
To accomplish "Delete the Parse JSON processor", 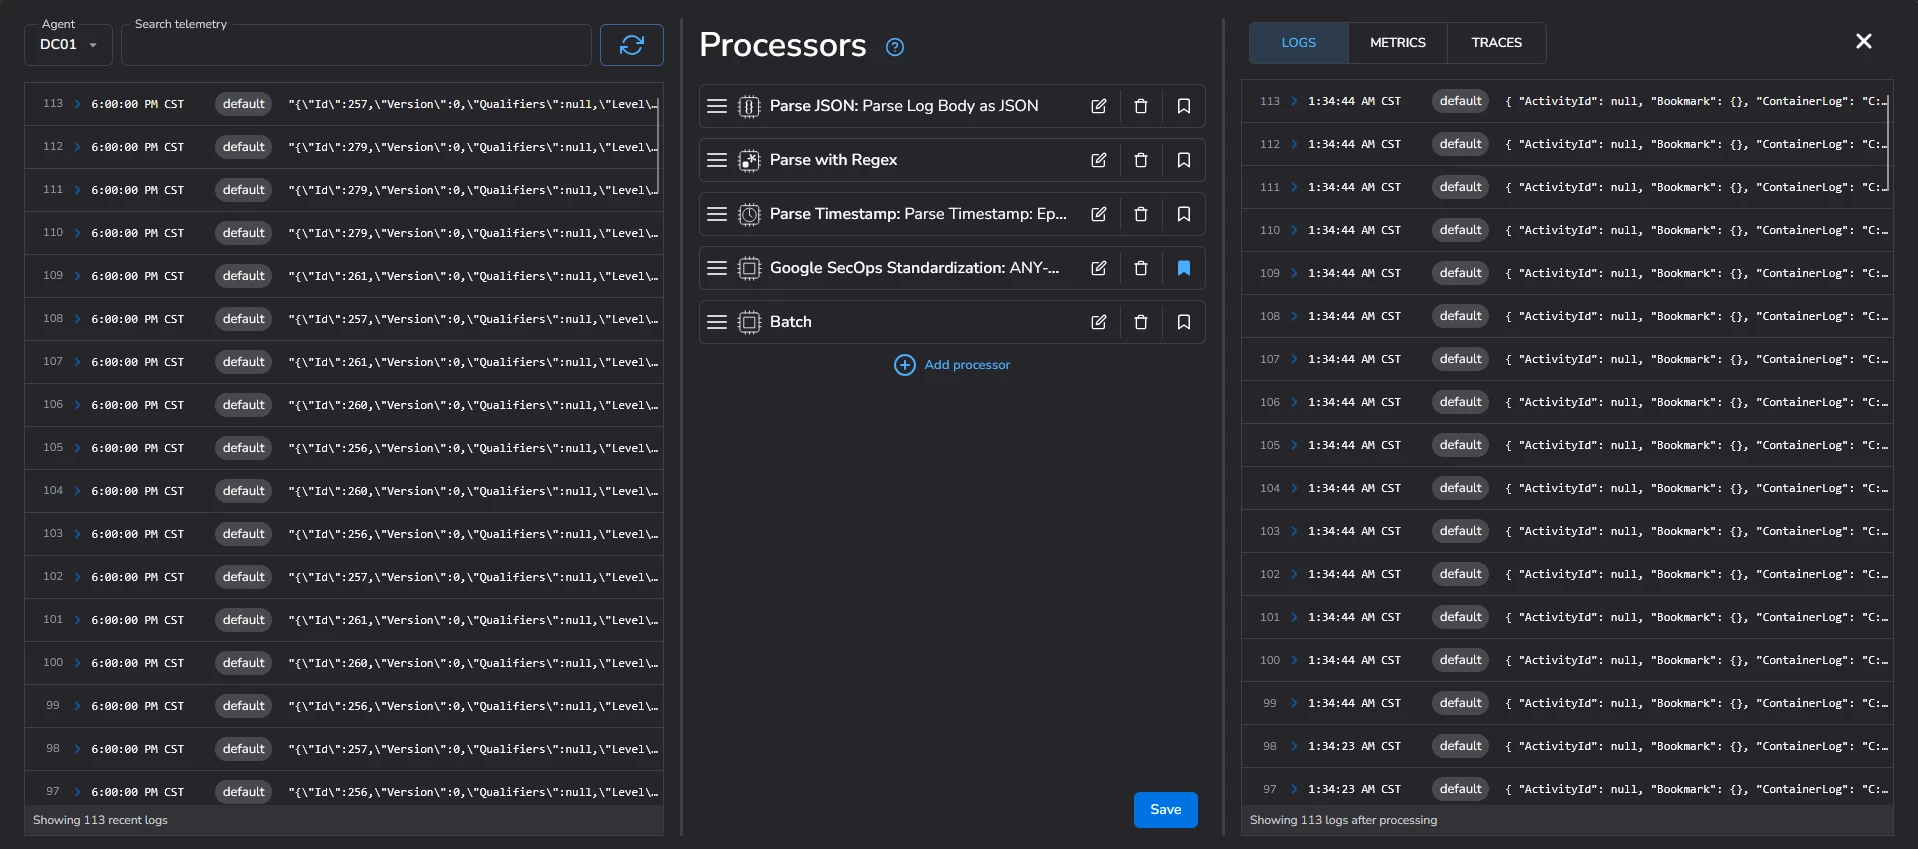I will [1141, 106].
